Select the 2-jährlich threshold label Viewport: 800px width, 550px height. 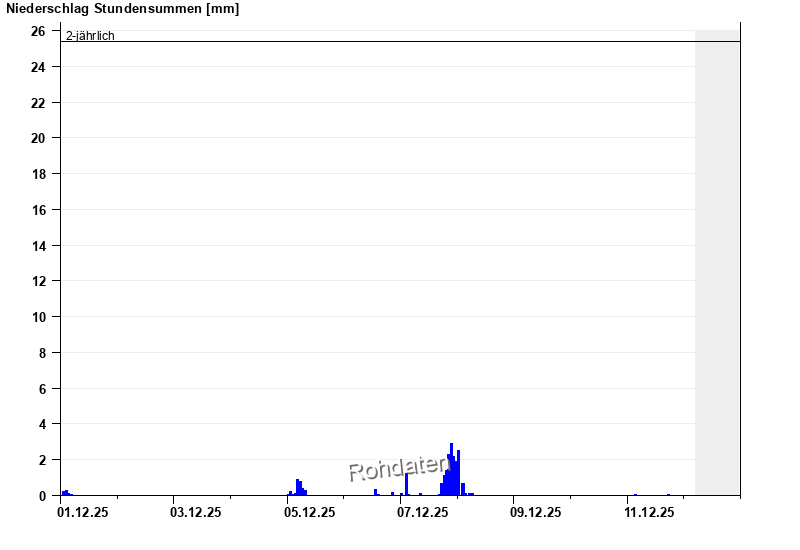pos(90,36)
